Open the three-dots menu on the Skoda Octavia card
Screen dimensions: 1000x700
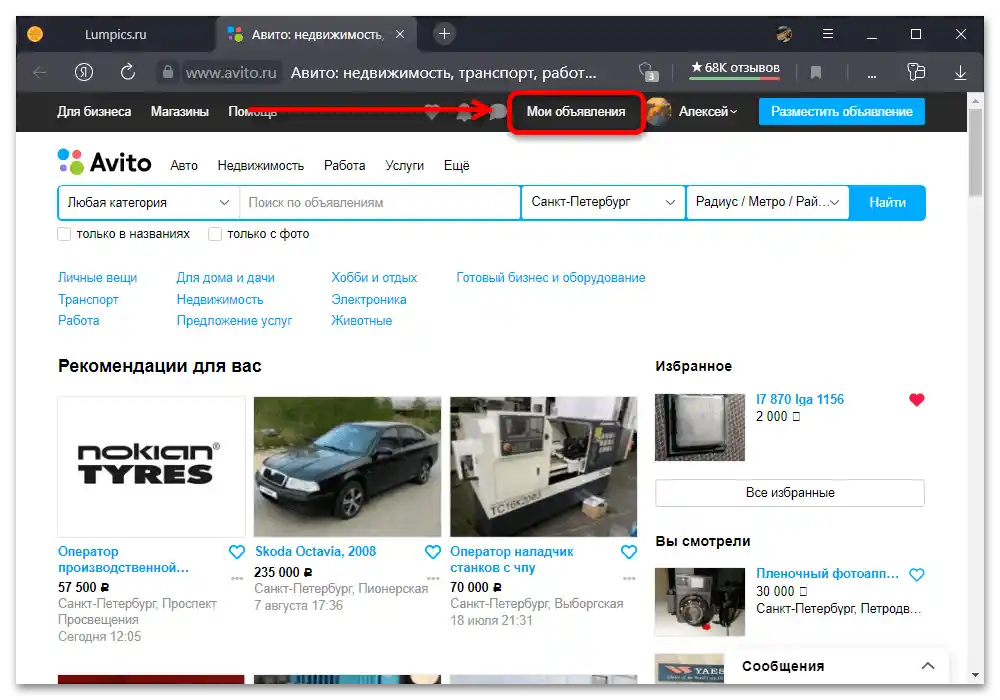[433, 578]
